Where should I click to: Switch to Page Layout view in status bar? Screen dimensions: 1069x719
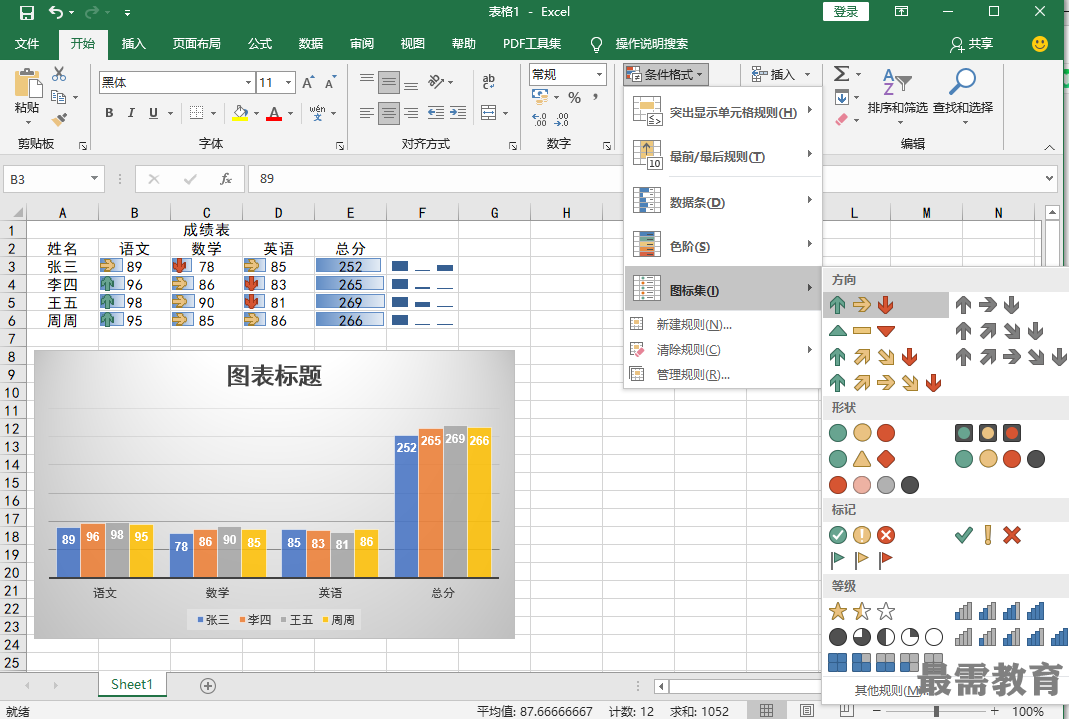pyautogui.click(x=807, y=711)
